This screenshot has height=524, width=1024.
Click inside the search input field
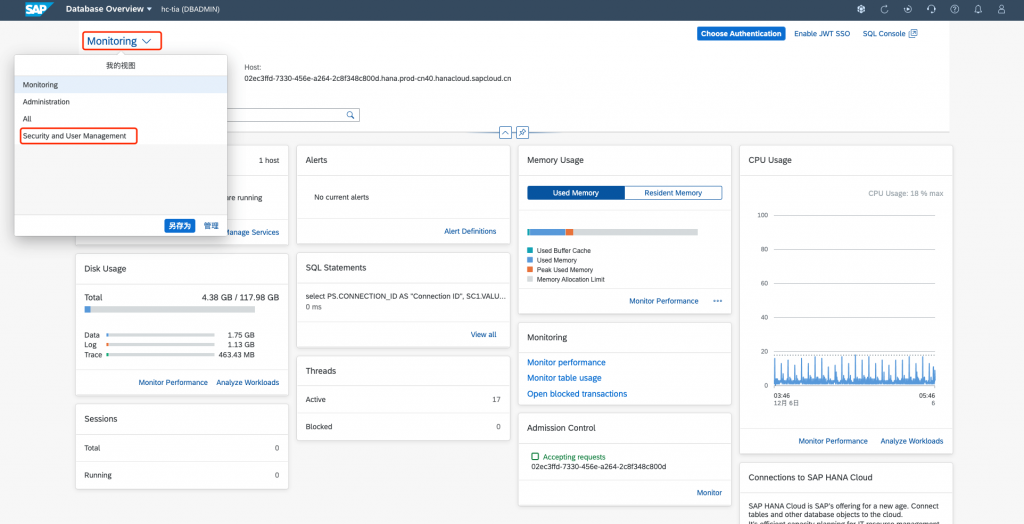tap(285, 115)
